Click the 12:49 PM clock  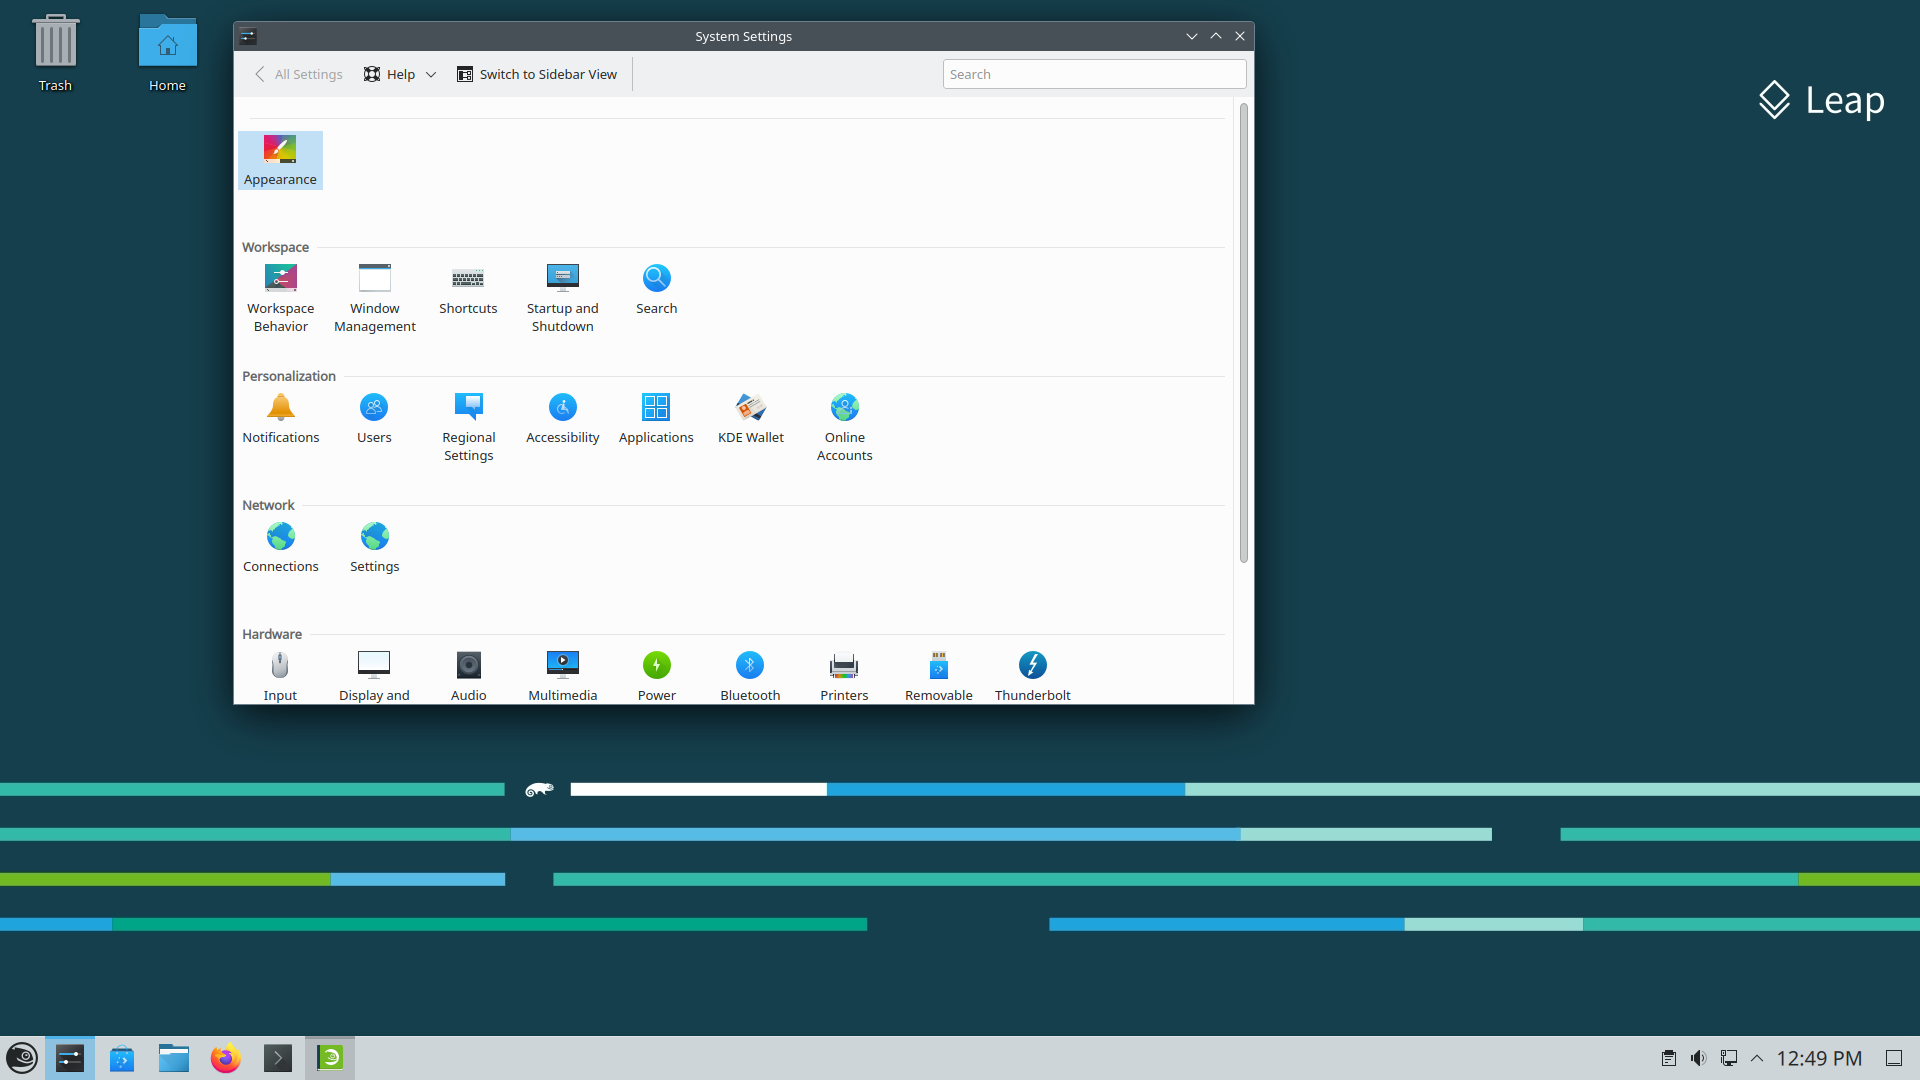[1819, 1058]
